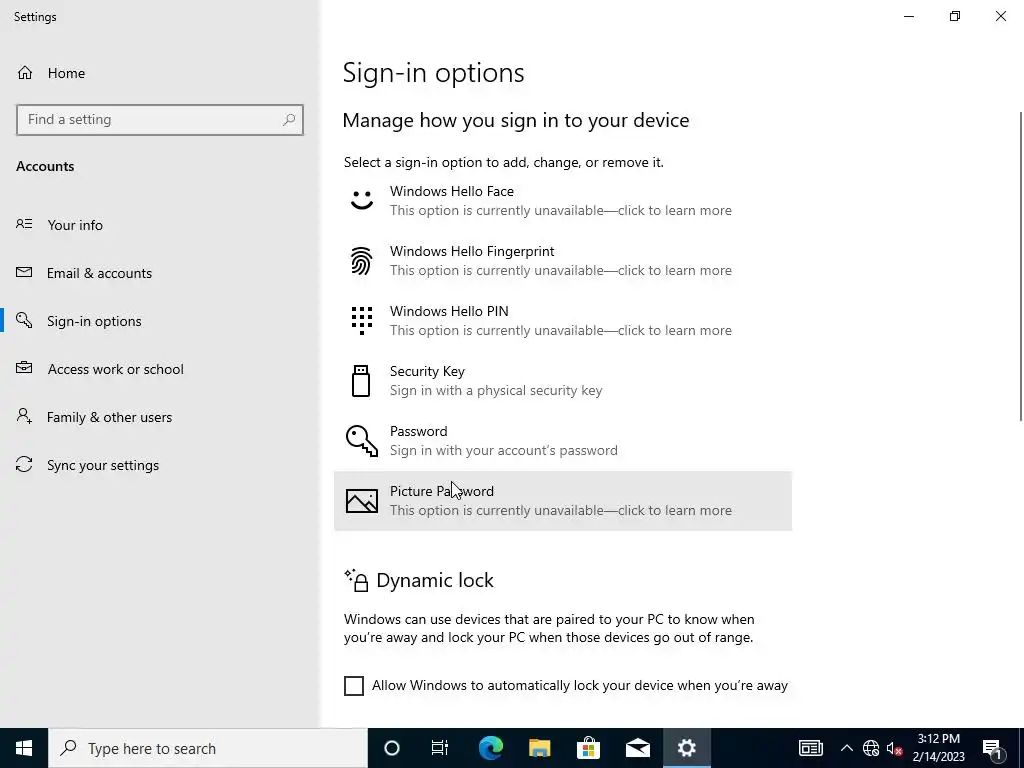Image resolution: width=1024 pixels, height=768 pixels.
Task: Click the Type here to search box
Action: (208, 748)
